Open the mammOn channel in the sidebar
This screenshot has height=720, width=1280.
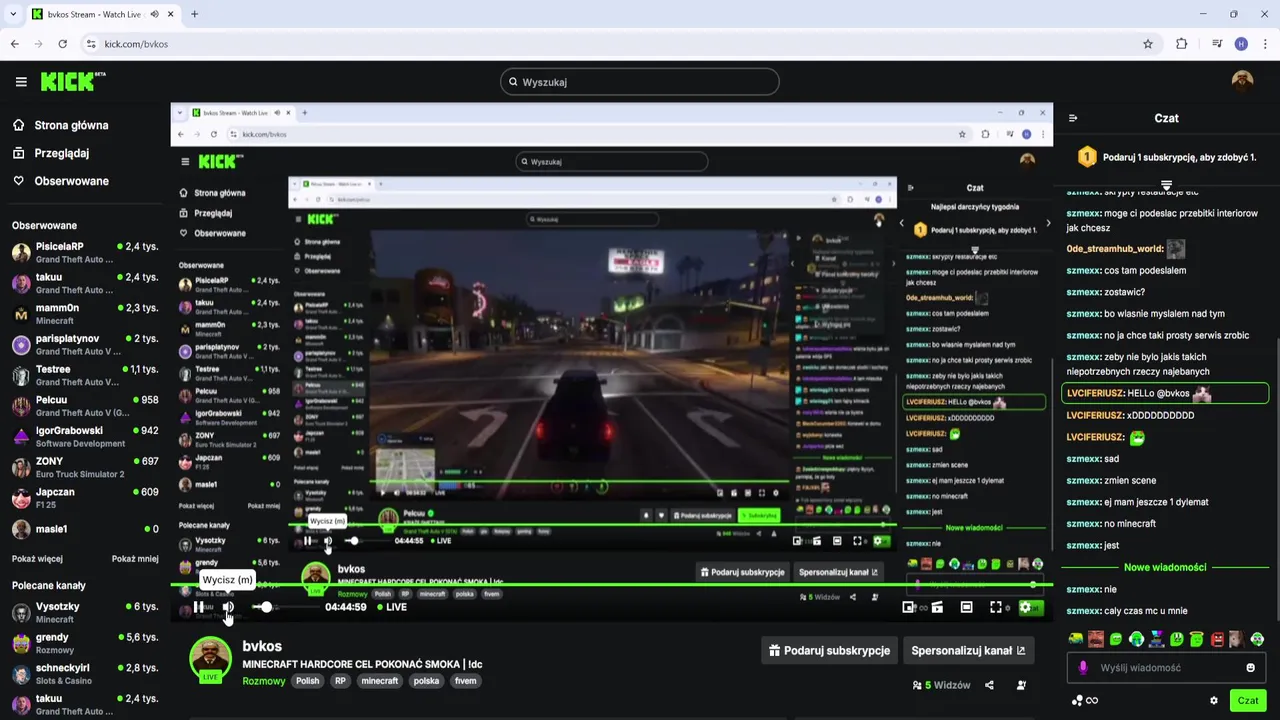point(85,314)
